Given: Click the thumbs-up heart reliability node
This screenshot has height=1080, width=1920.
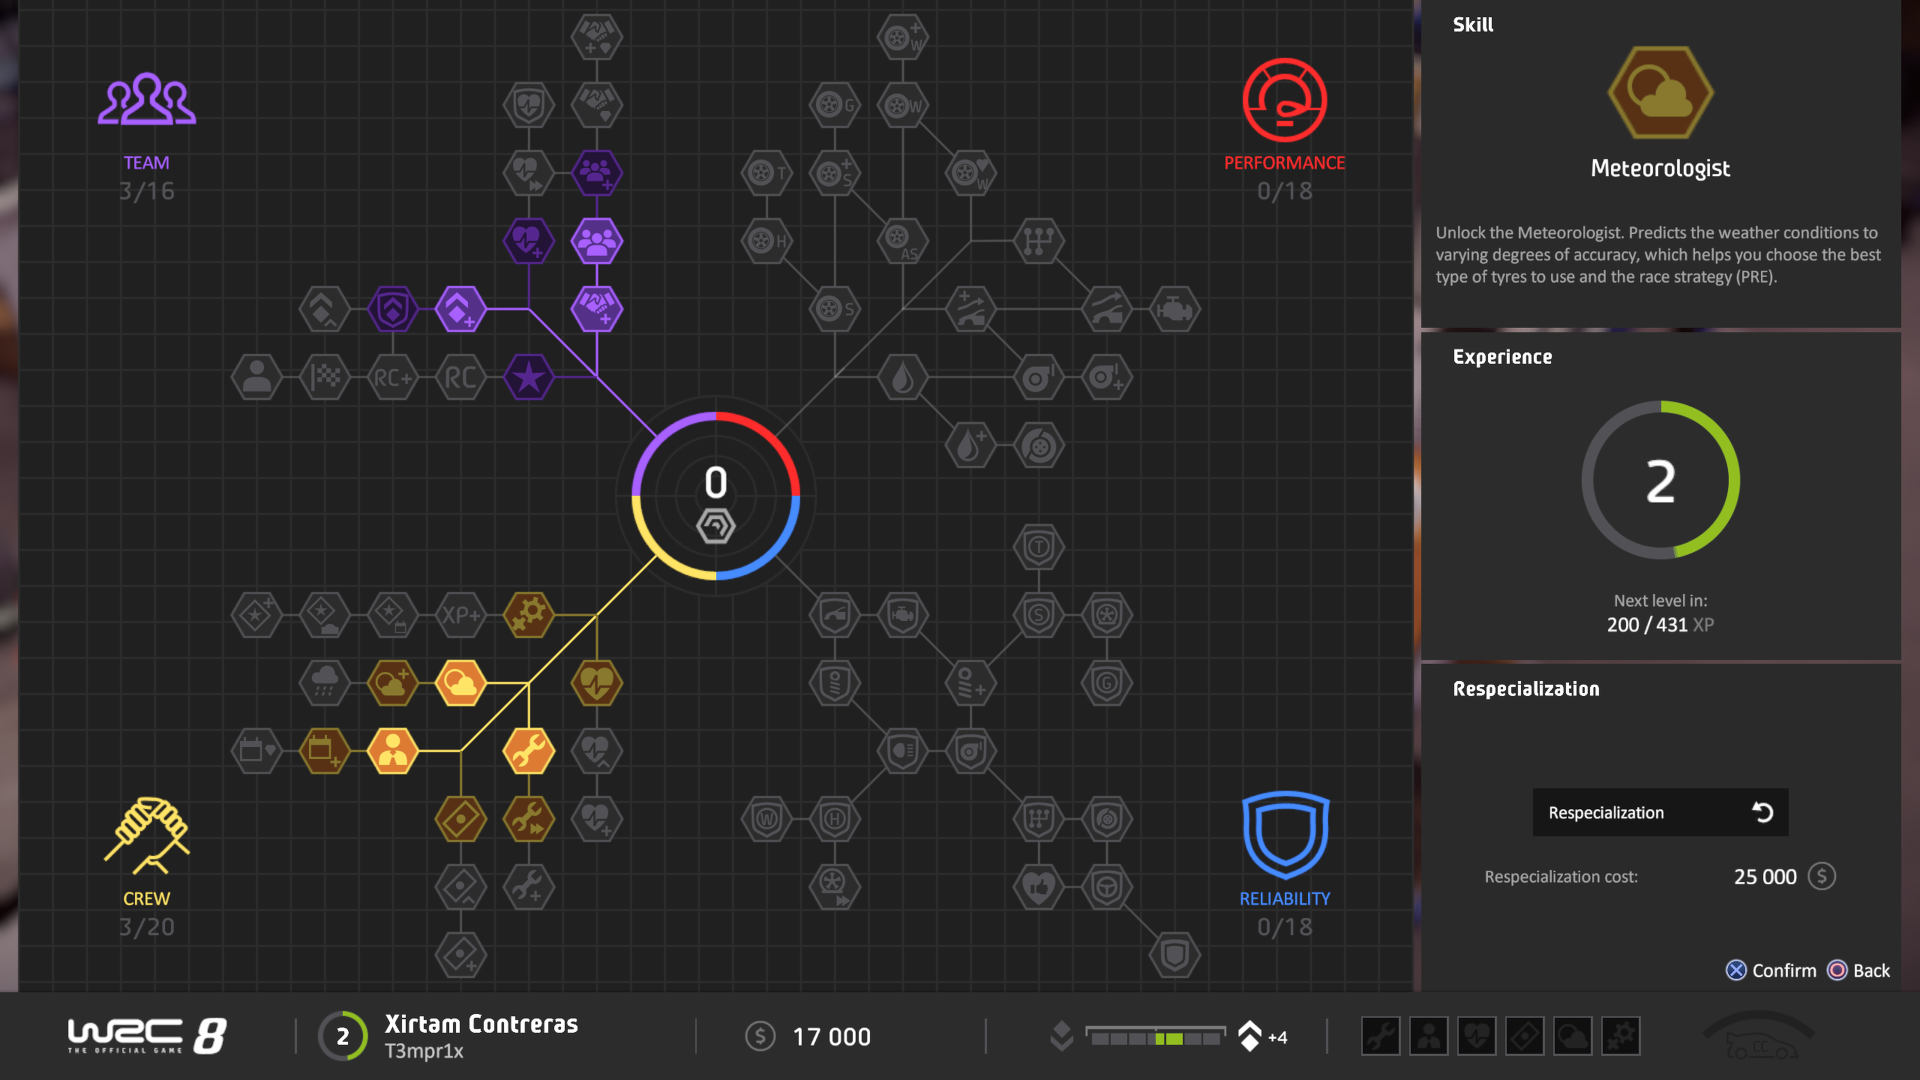Looking at the screenshot, I should click(x=1039, y=887).
